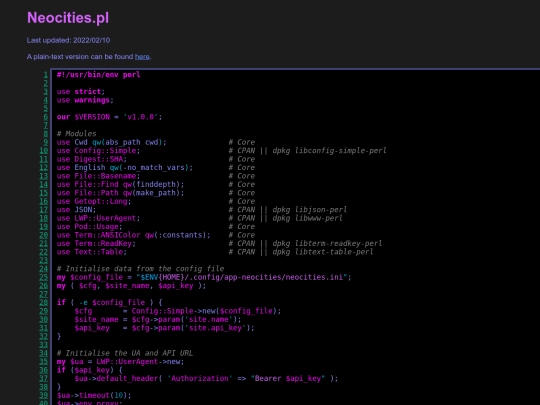This screenshot has height=405, width=540.
Task: Click 'use LWP::UserAgent;' statement
Action: coord(98,218)
